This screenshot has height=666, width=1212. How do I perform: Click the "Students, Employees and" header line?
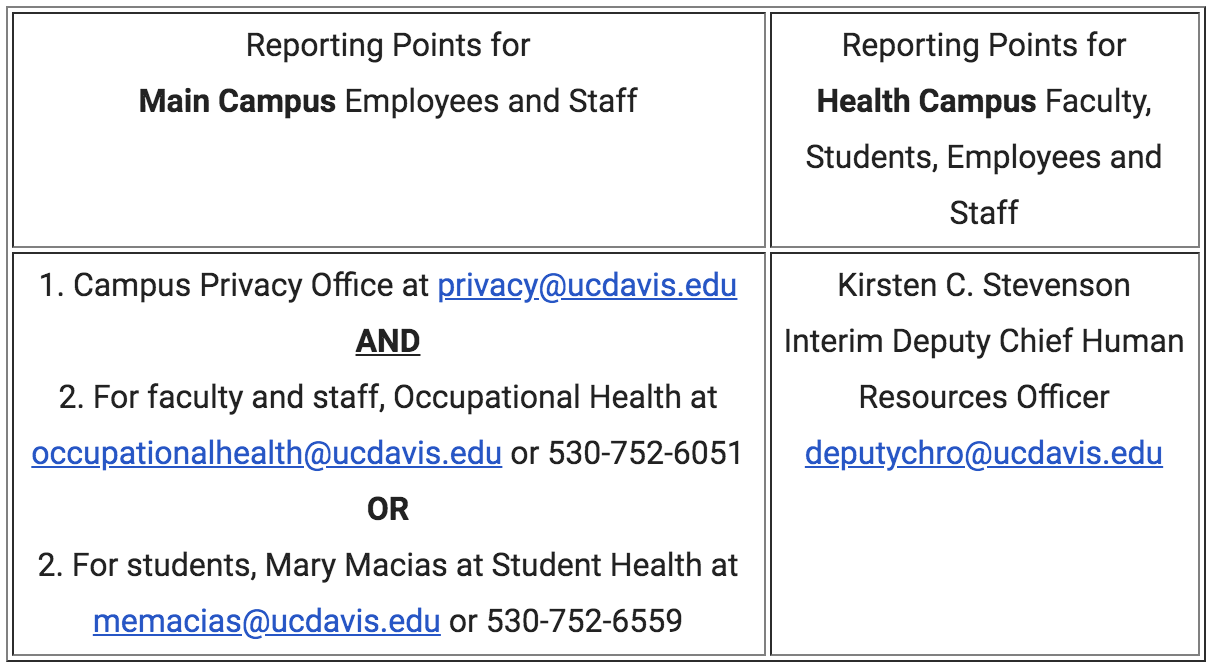(984, 157)
